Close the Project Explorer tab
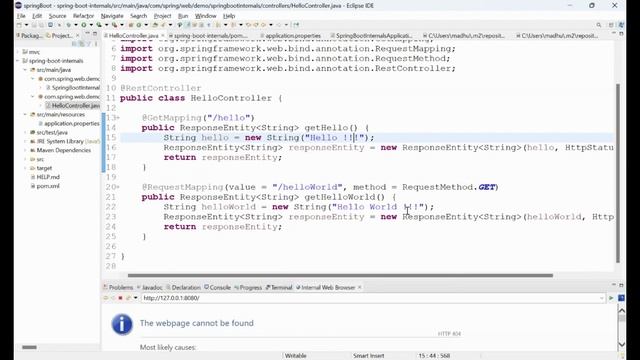Image resolution: width=640 pixels, height=360 pixels. [x=78, y=36]
